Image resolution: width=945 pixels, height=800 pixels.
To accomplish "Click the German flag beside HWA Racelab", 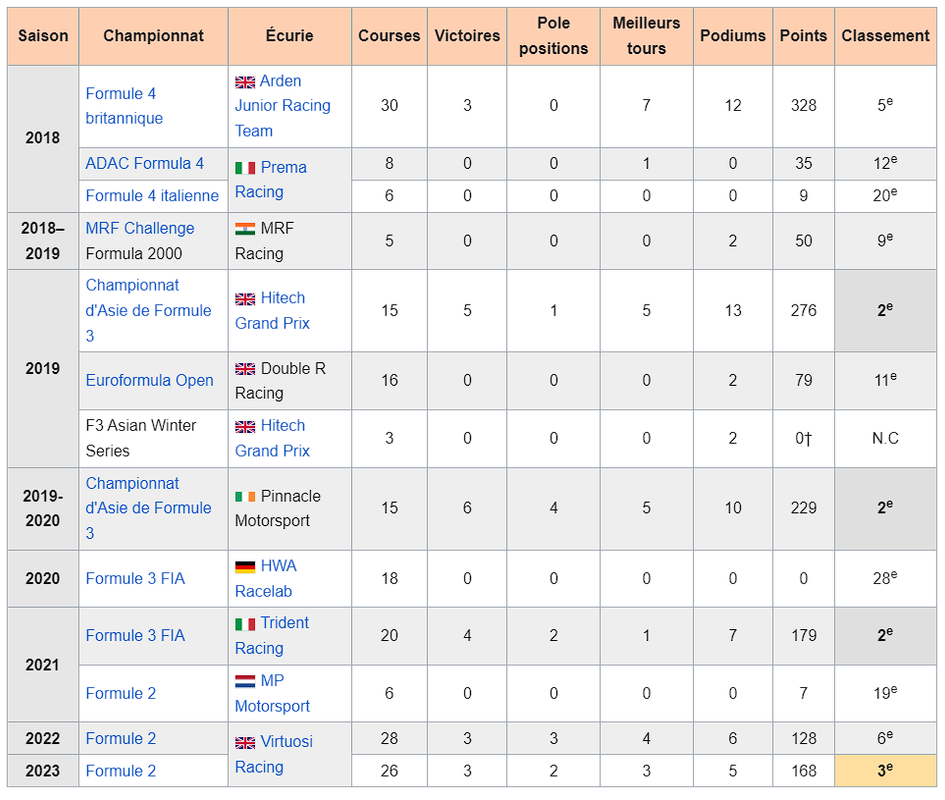I will pos(245,567).
